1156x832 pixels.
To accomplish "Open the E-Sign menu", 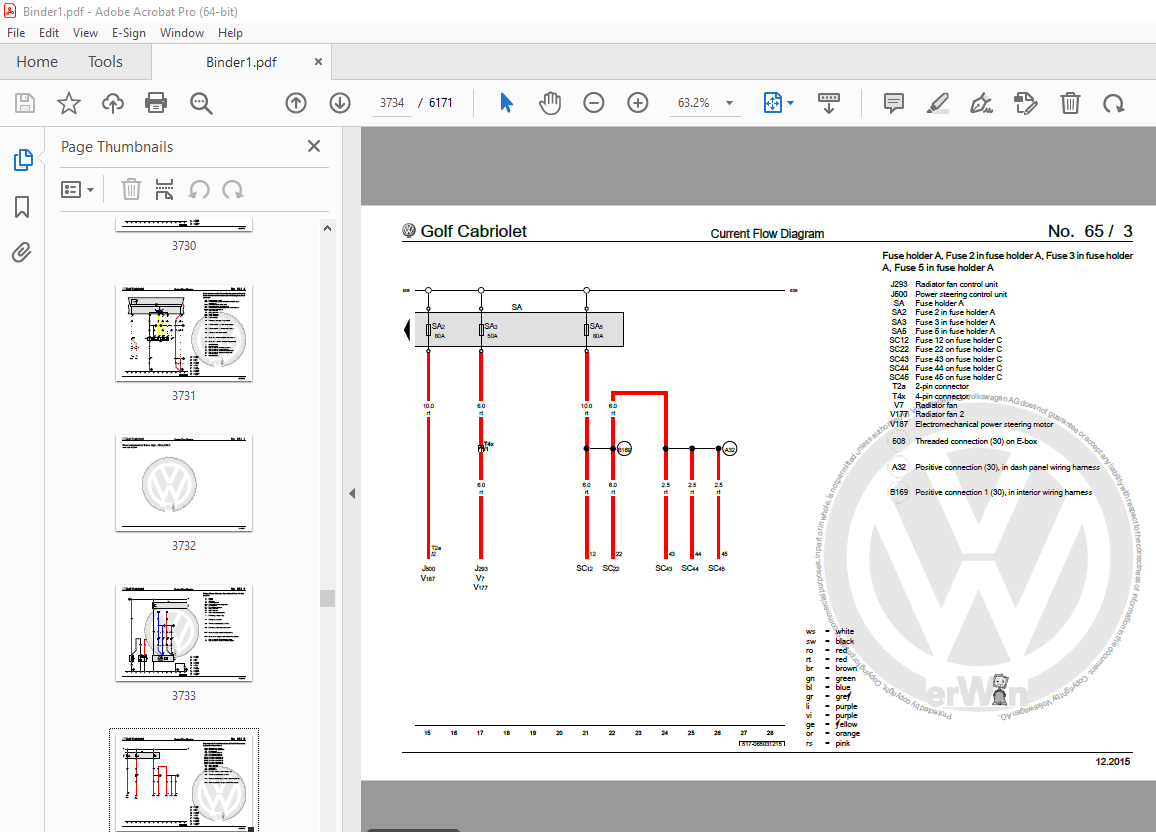I will point(128,32).
